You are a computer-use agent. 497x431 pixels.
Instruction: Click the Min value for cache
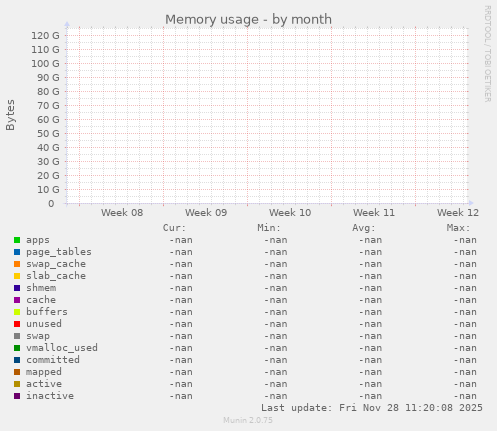(x=276, y=300)
